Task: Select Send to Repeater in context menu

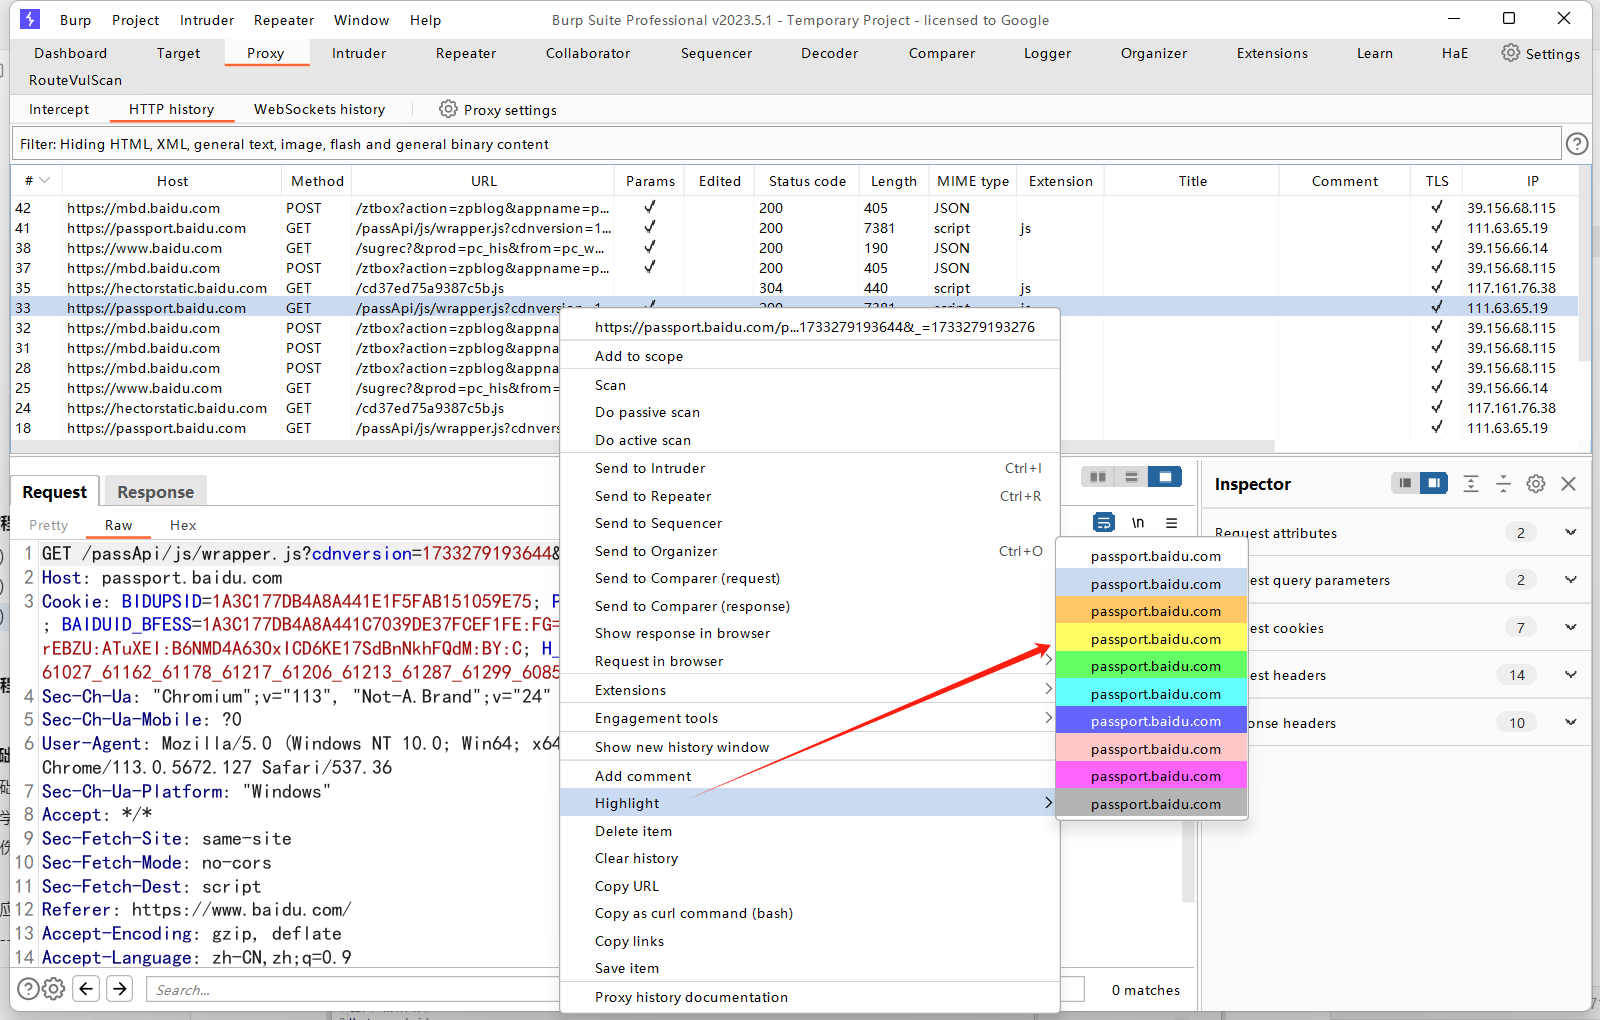Action: coord(810,496)
